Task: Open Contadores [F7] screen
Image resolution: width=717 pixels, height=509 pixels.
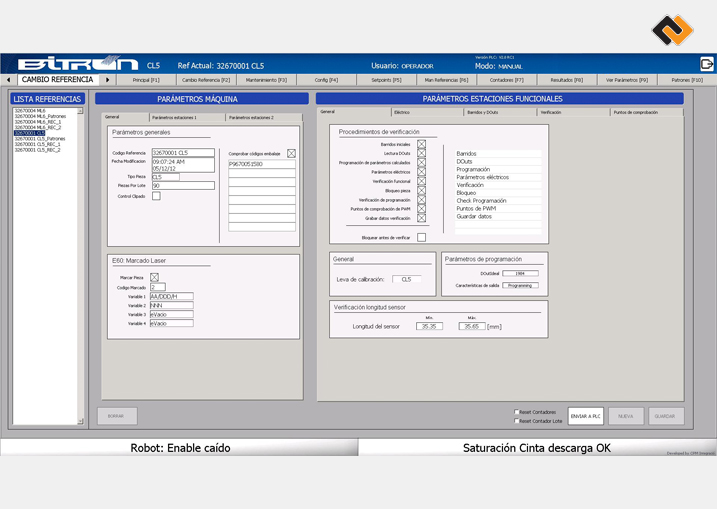Action: coord(506,80)
